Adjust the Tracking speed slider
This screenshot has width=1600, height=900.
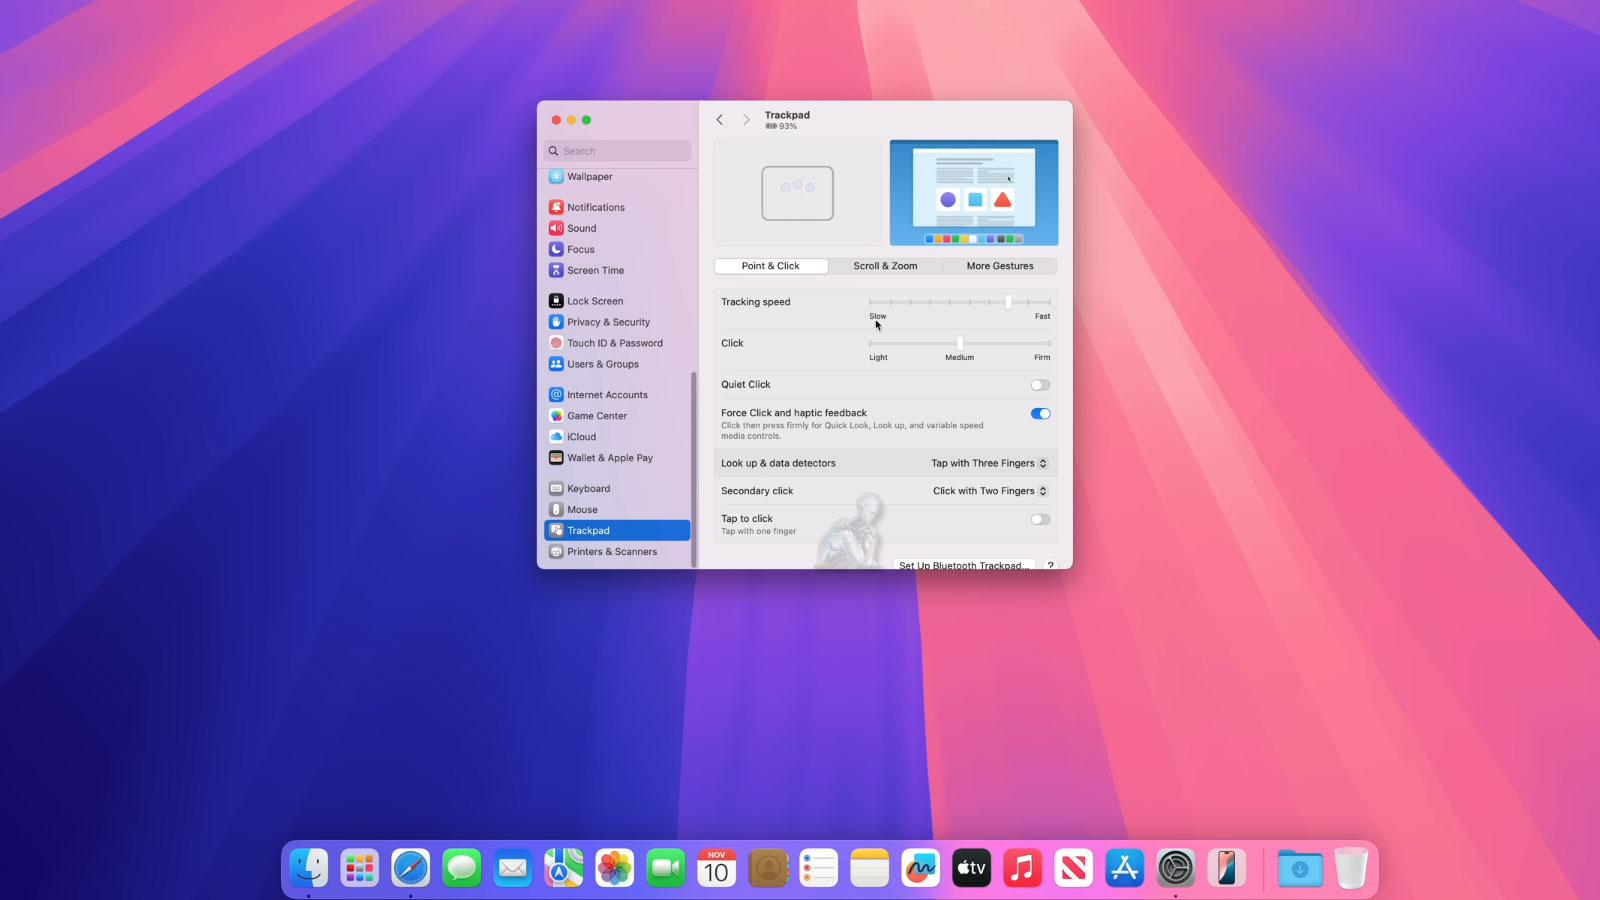(x=959, y=302)
